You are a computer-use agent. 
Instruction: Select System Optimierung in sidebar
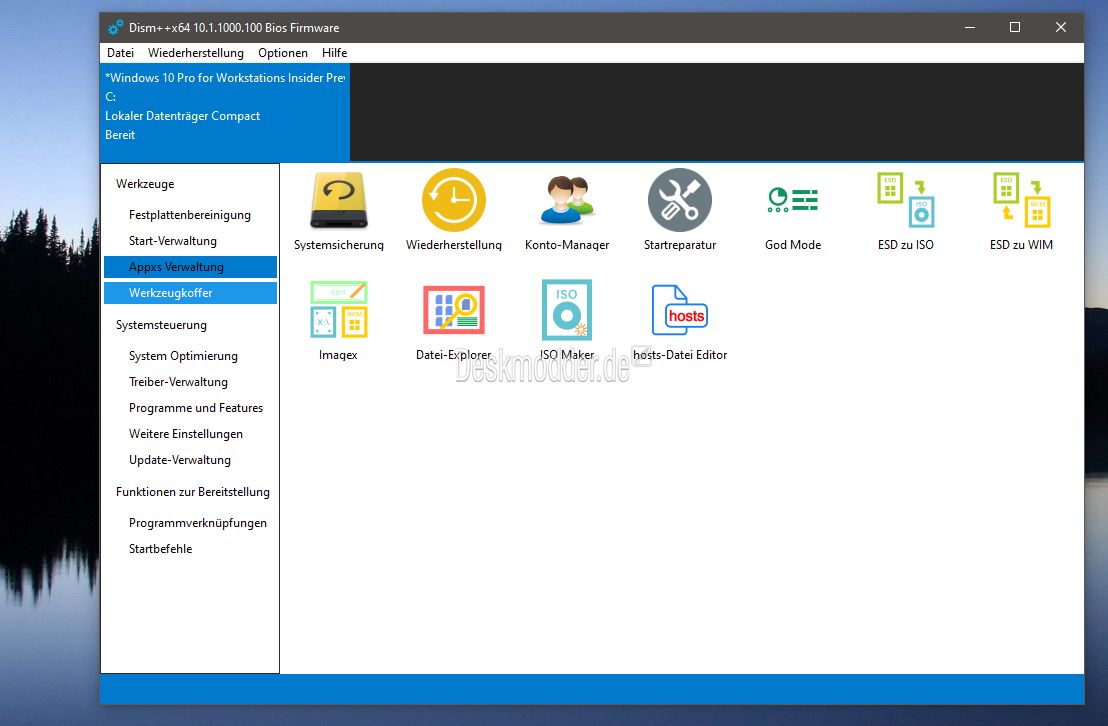coord(190,356)
